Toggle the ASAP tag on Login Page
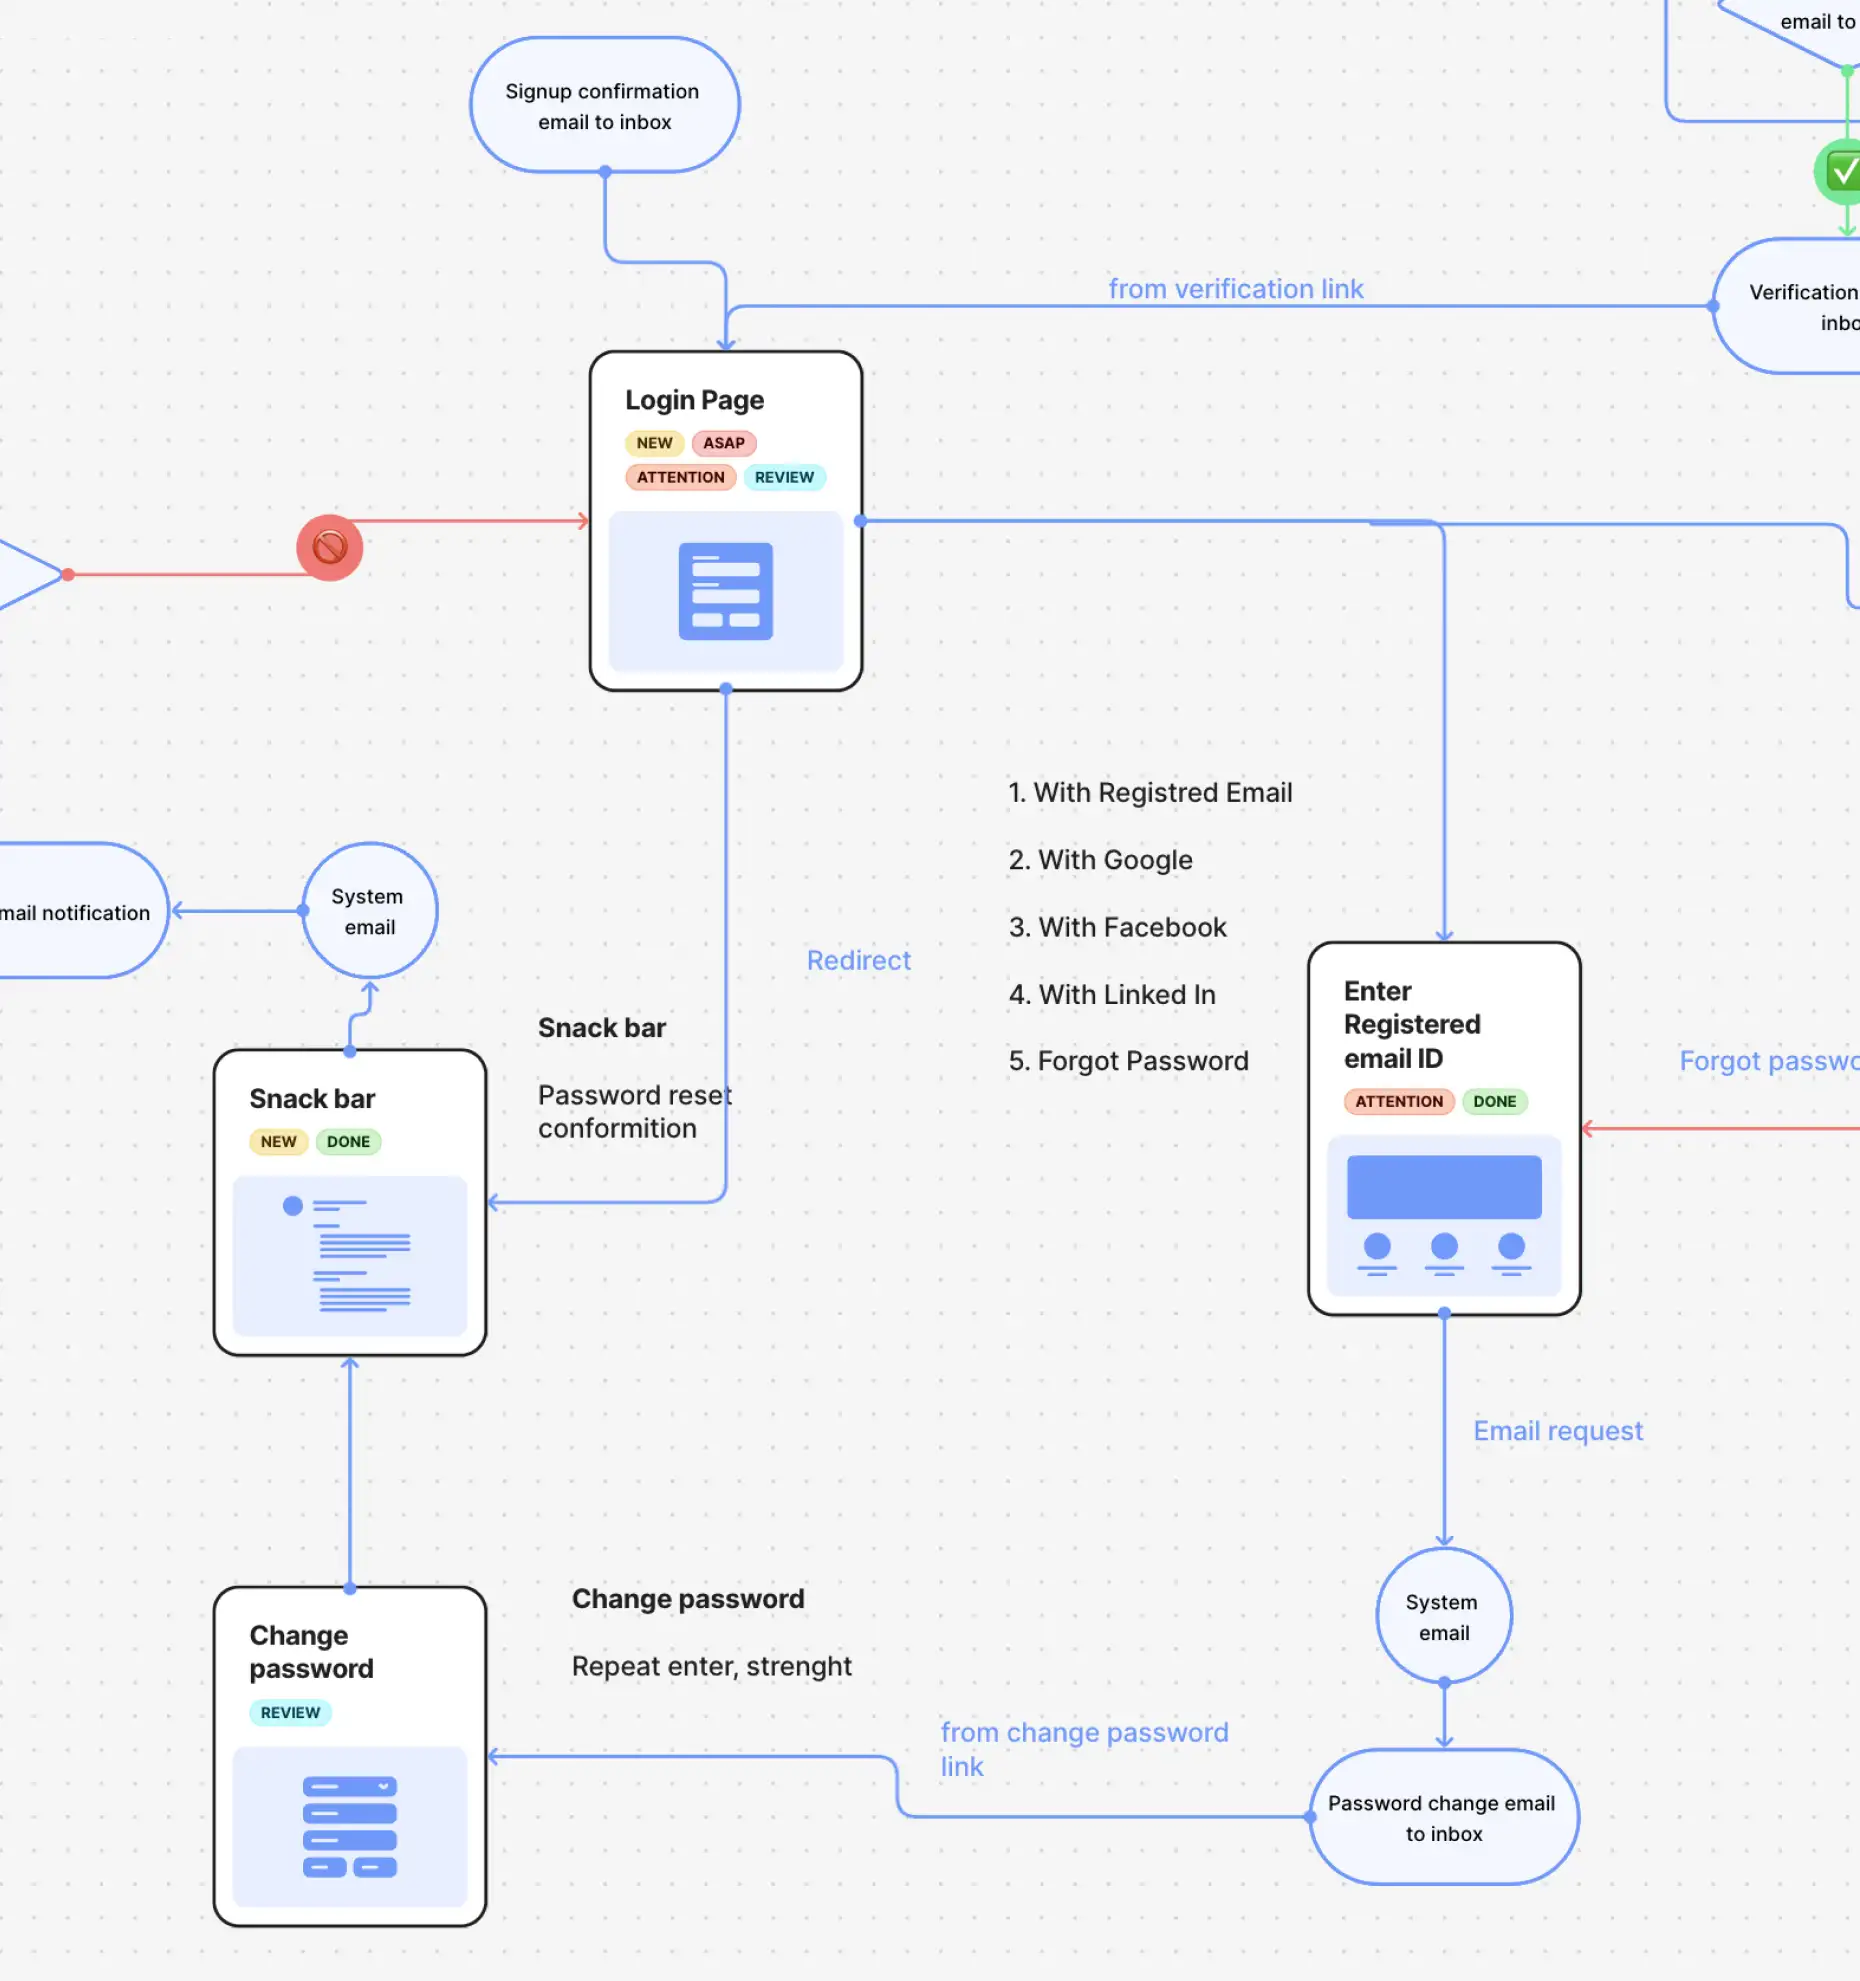The width and height of the screenshot is (1860, 1981). tap(723, 443)
